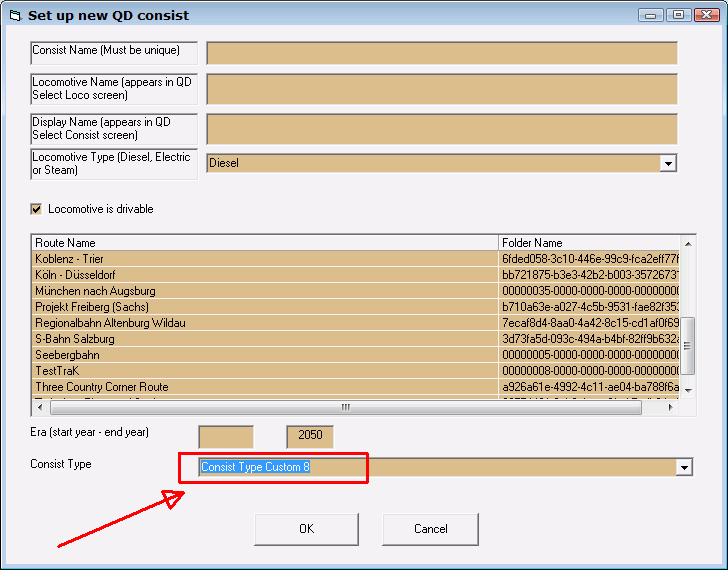The height and width of the screenshot is (570, 728).
Task: Sort by Route Name column header
Action: click(265, 243)
